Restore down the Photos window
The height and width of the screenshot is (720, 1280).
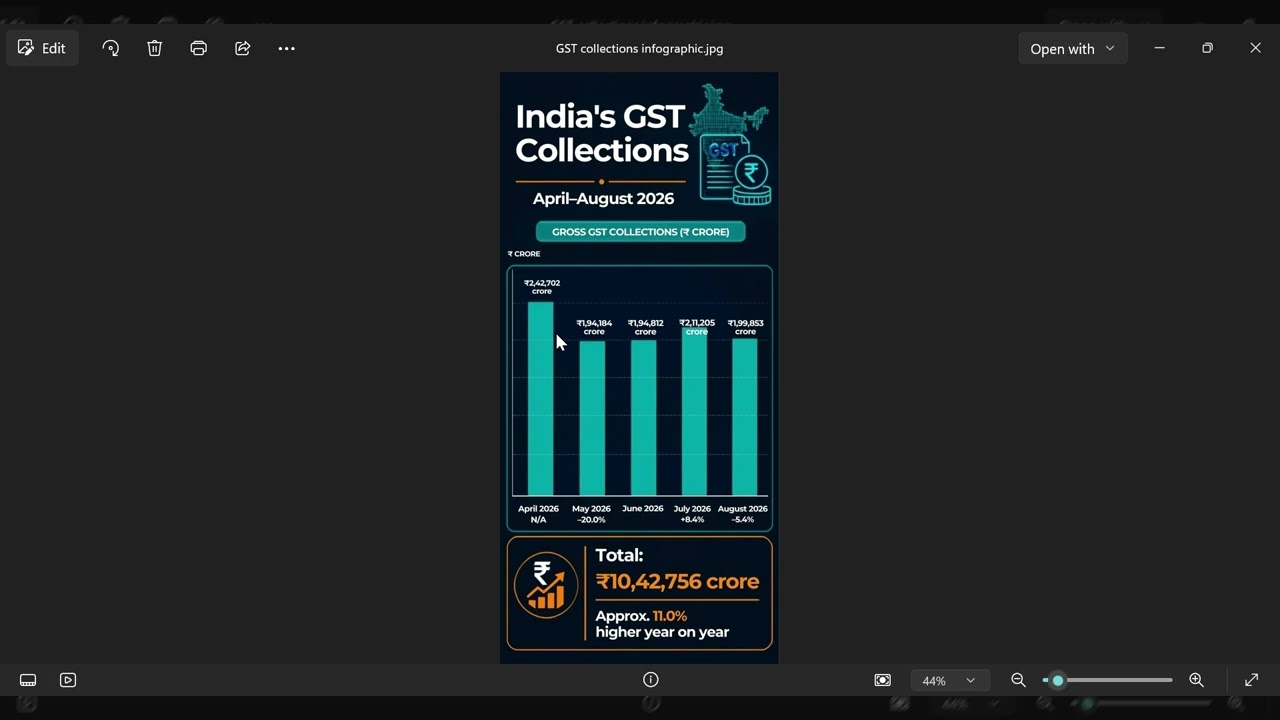[x=1208, y=48]
